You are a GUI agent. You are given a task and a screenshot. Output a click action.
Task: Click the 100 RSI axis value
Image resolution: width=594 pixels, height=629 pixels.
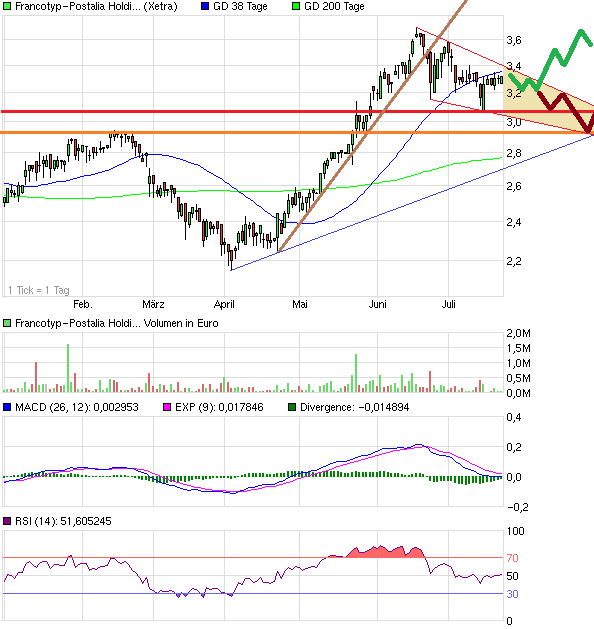click(x=515, y=532)
